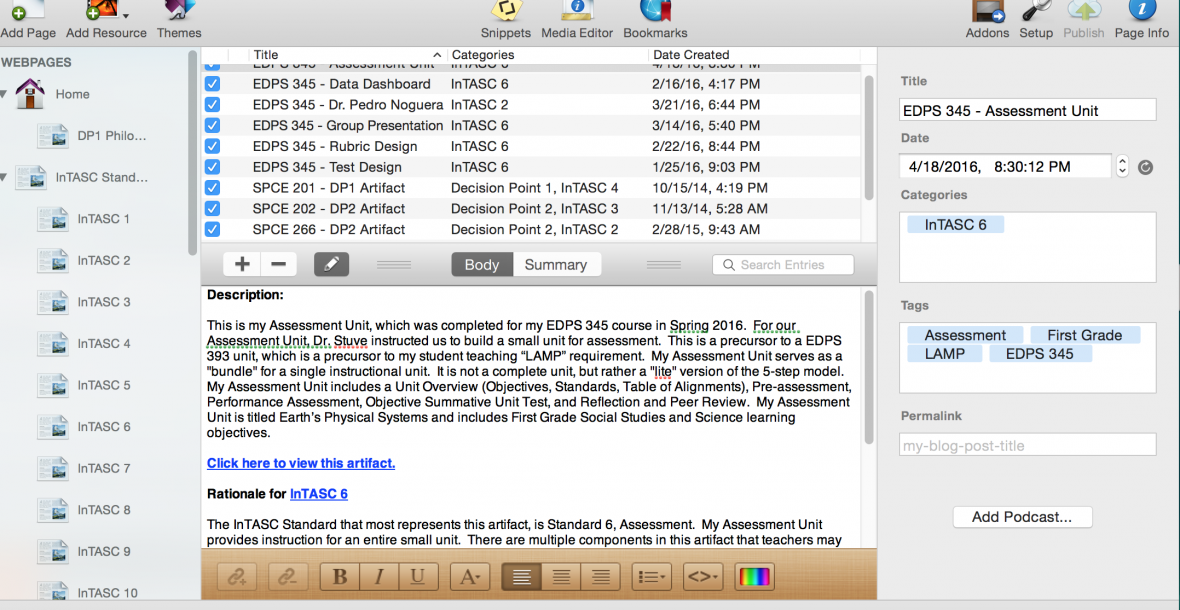Click the add link icon
Image resolution: width=1180 pixels, height=610 pixels.
[x=239, y=576]
